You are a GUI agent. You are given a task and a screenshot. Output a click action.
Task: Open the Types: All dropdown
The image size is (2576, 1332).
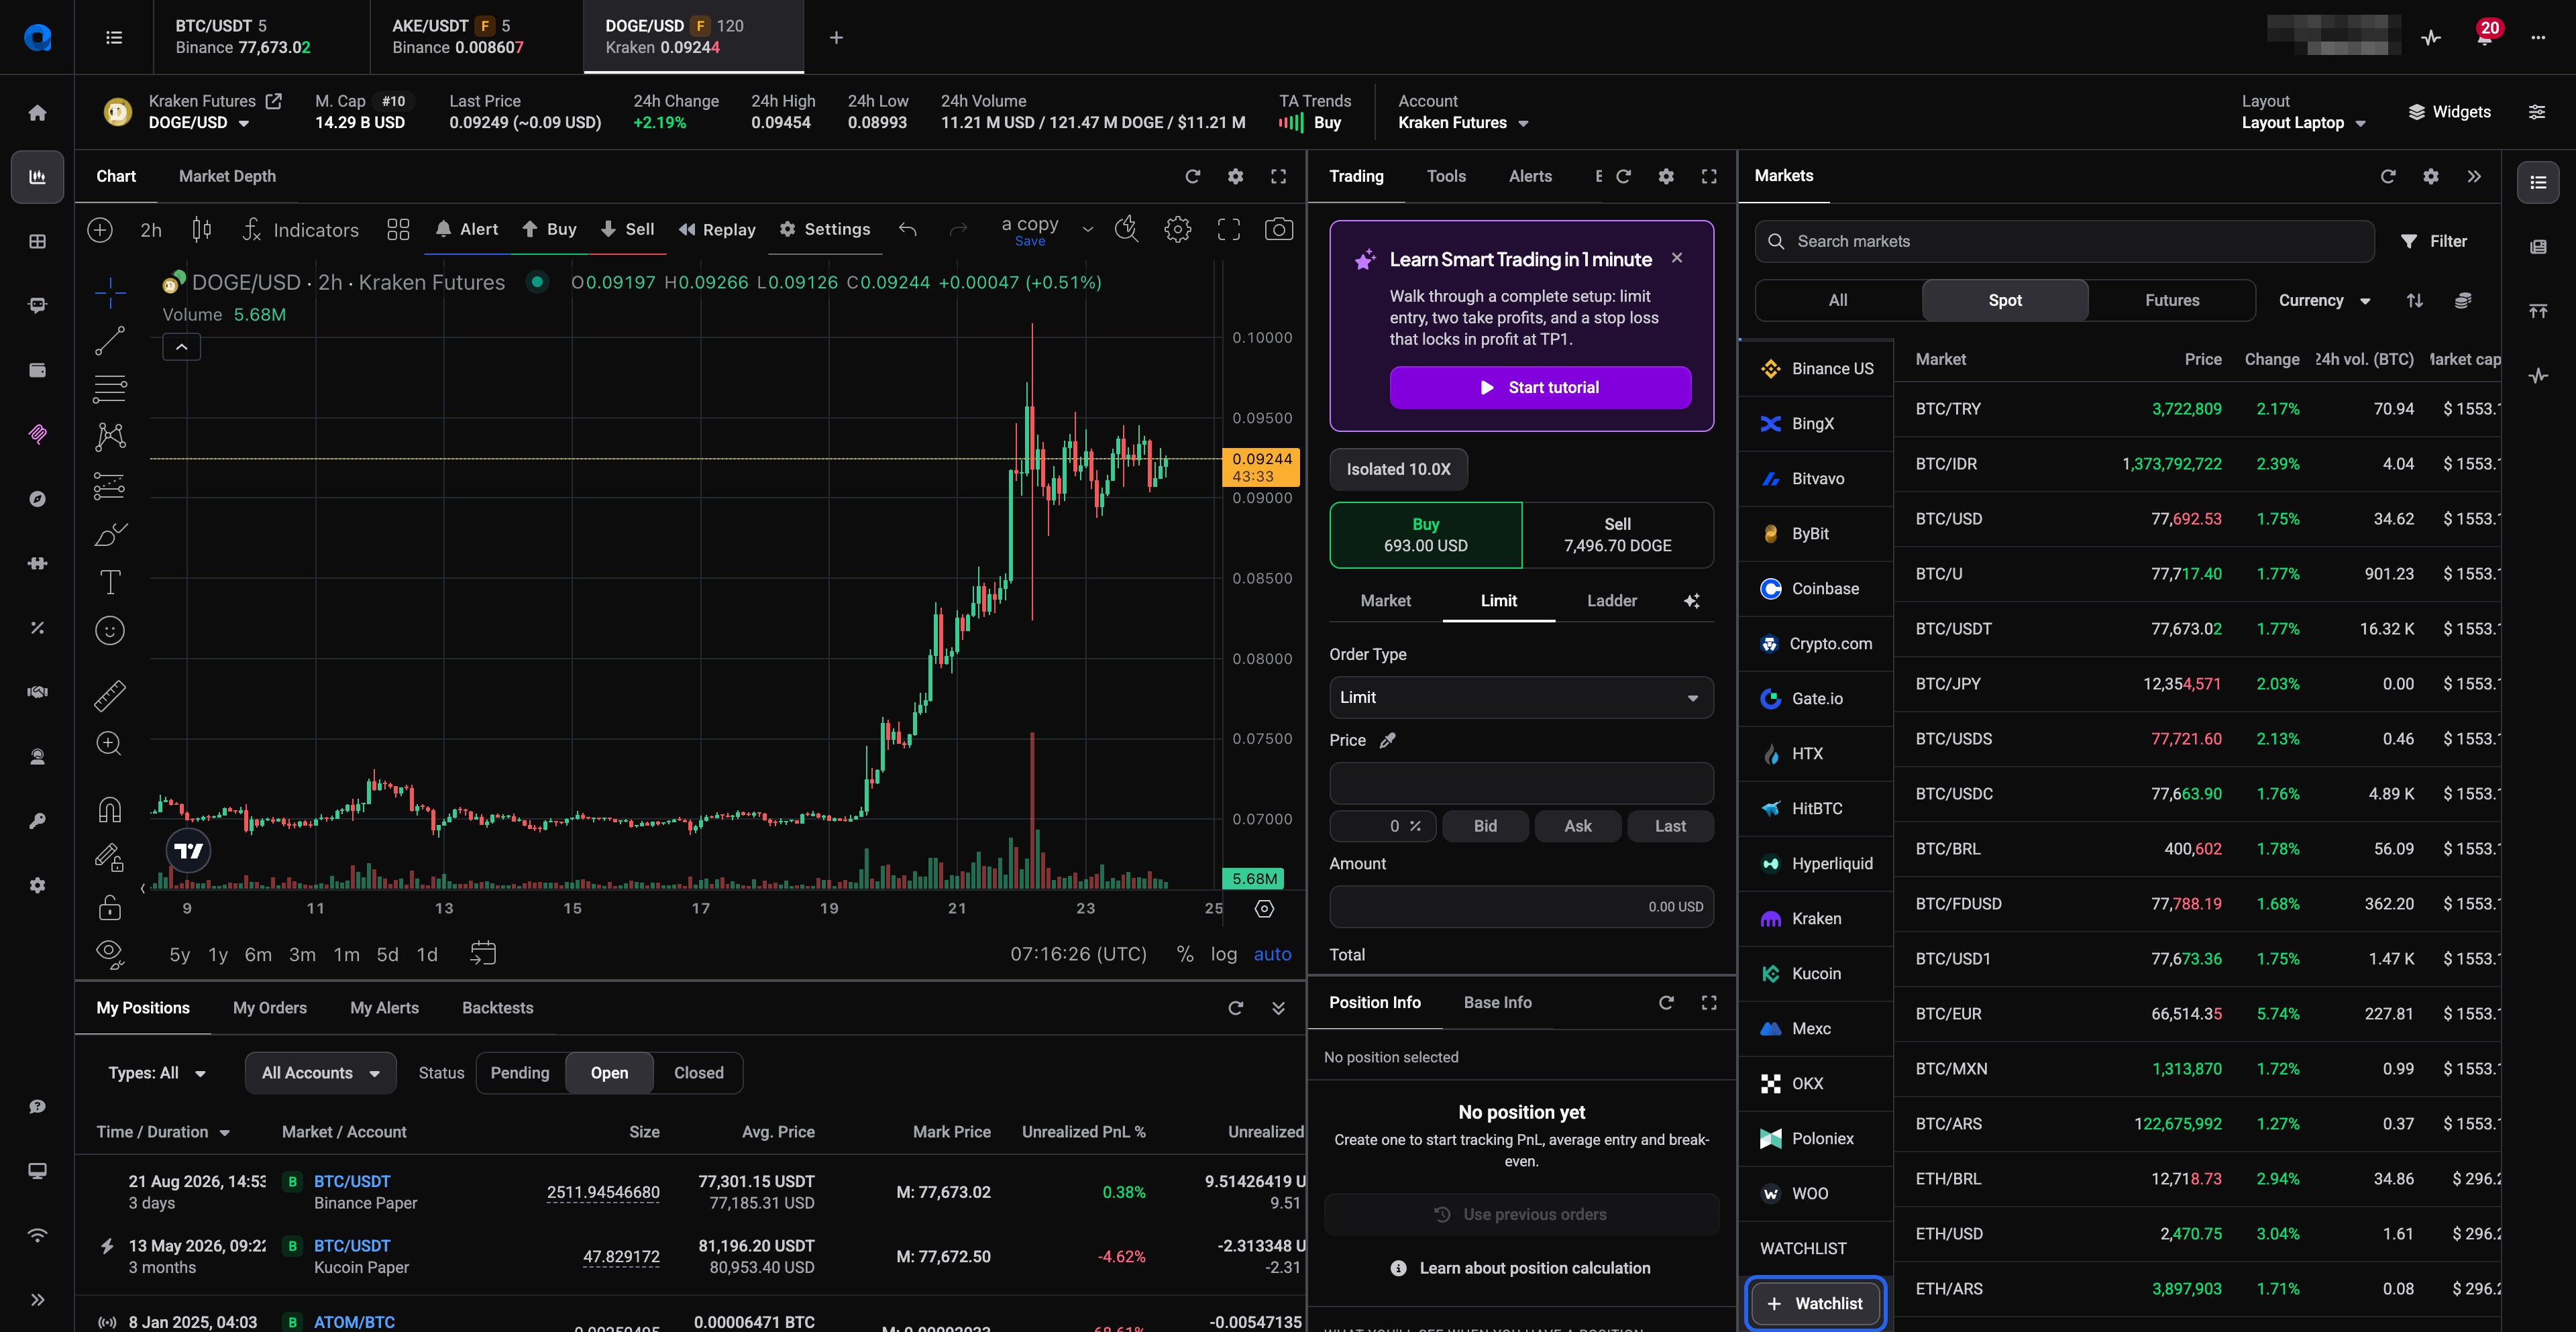pos(157,1073)
